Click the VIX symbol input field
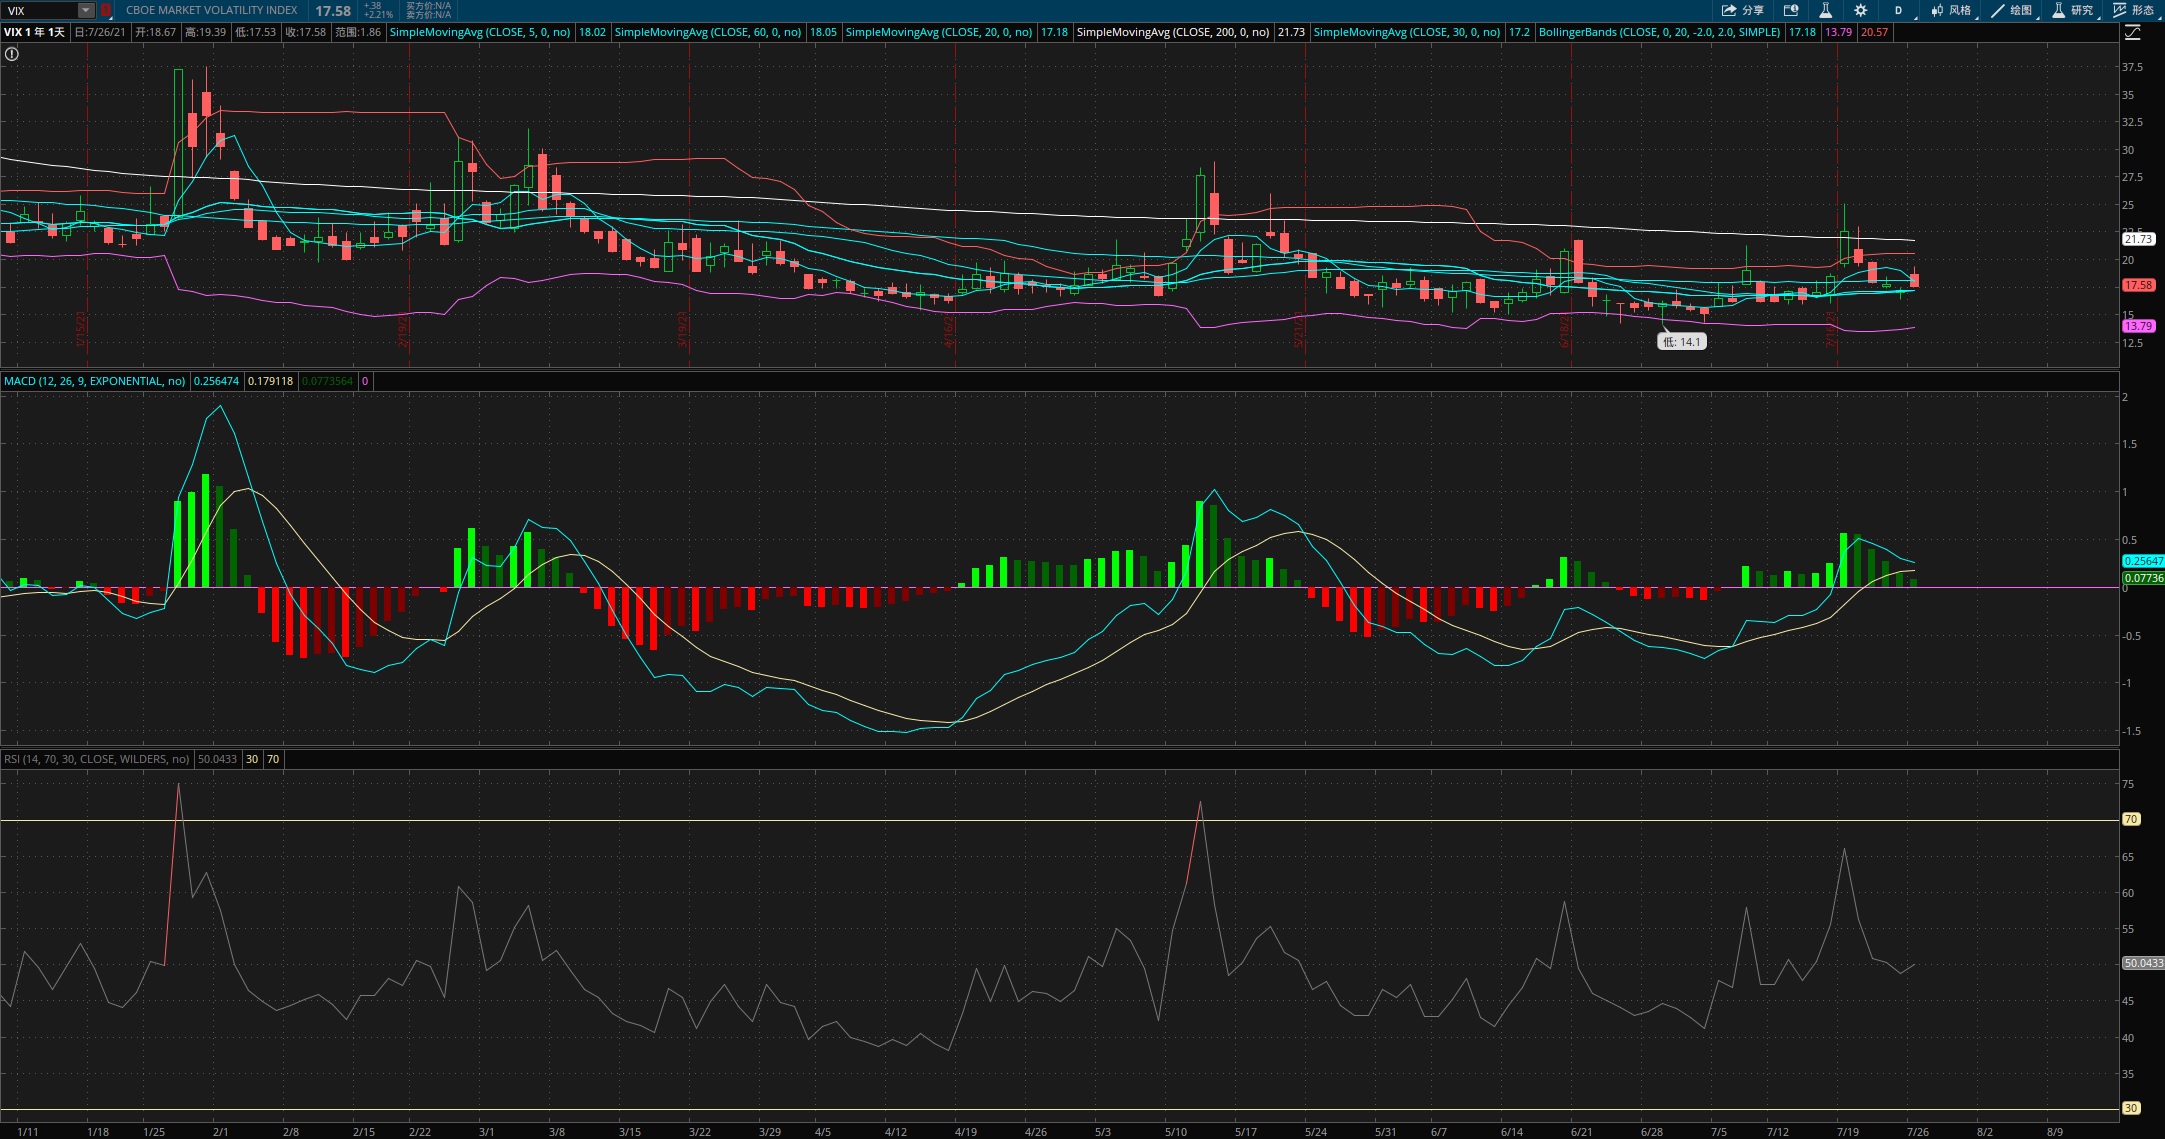The width and height of the screenshot is (2165, 1139). point(40,10)
